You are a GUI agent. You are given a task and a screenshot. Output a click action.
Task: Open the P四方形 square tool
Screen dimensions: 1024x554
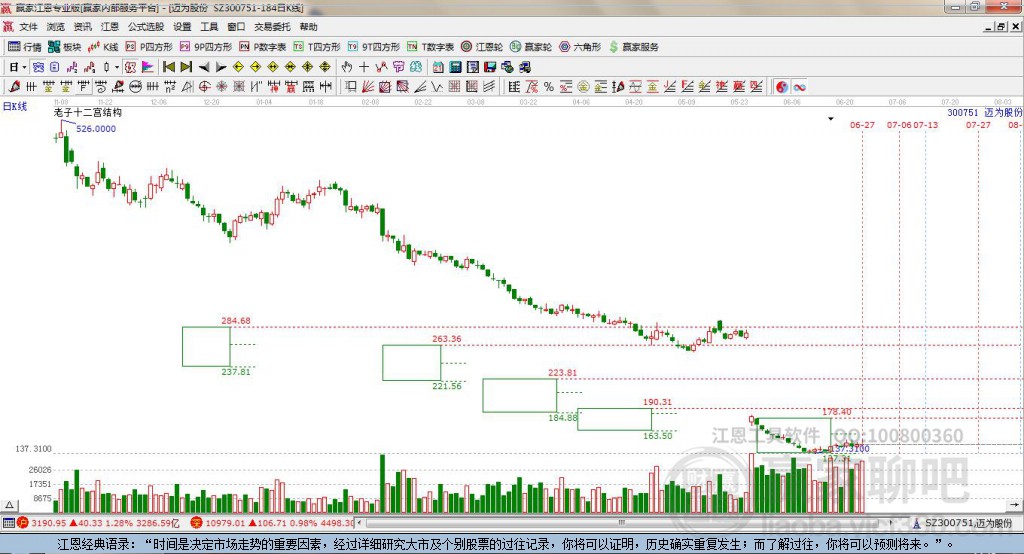click(148, 47)
